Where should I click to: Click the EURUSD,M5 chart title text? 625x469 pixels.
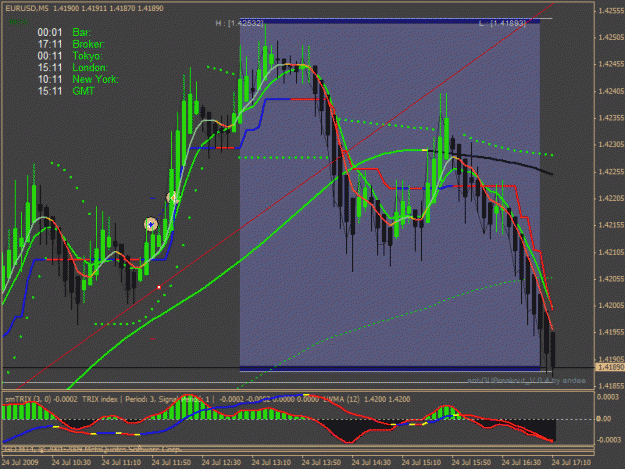pyautogui.click(x=27, y=8)
